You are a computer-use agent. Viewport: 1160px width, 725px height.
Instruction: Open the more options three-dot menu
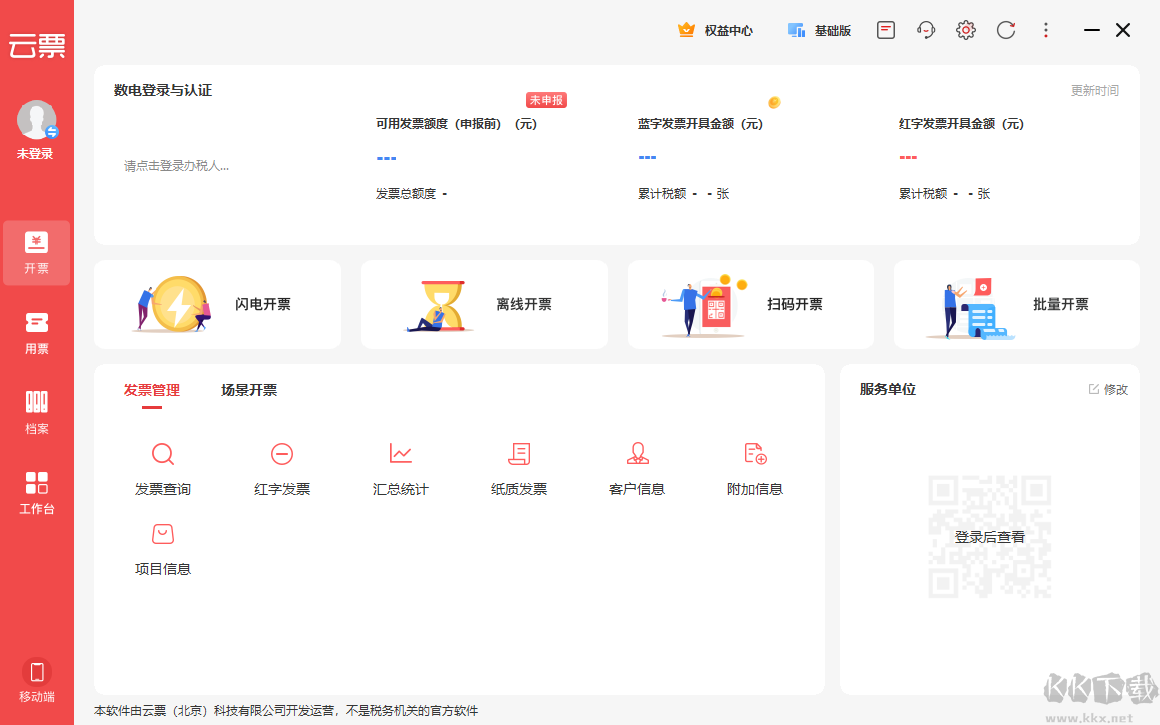coord(1045,30)
